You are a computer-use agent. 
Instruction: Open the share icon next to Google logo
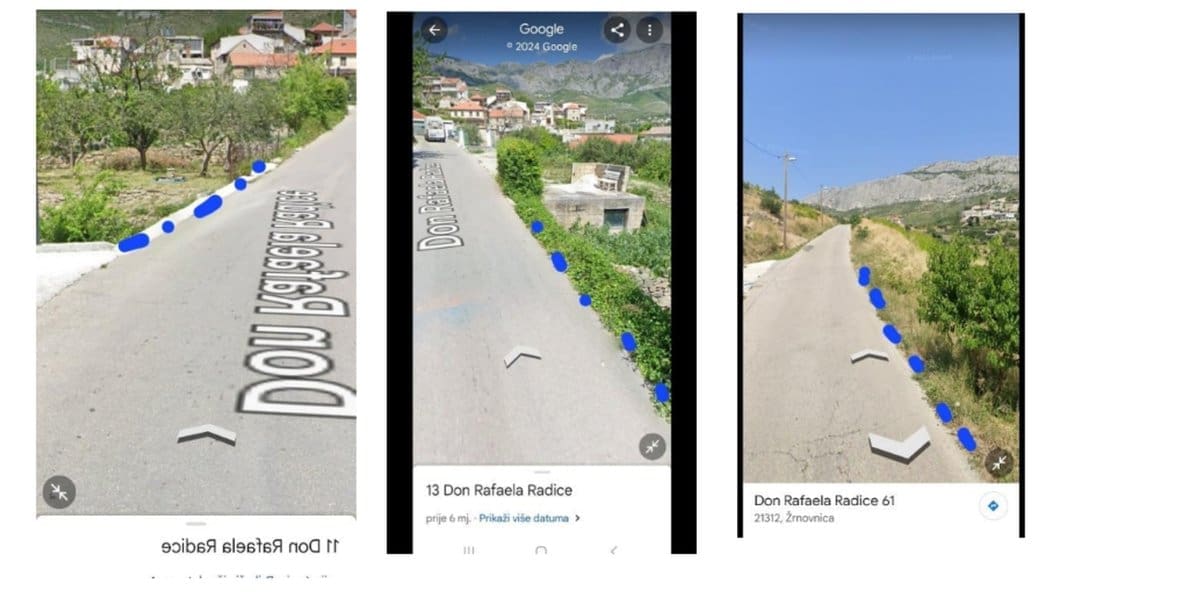point(617,30)
